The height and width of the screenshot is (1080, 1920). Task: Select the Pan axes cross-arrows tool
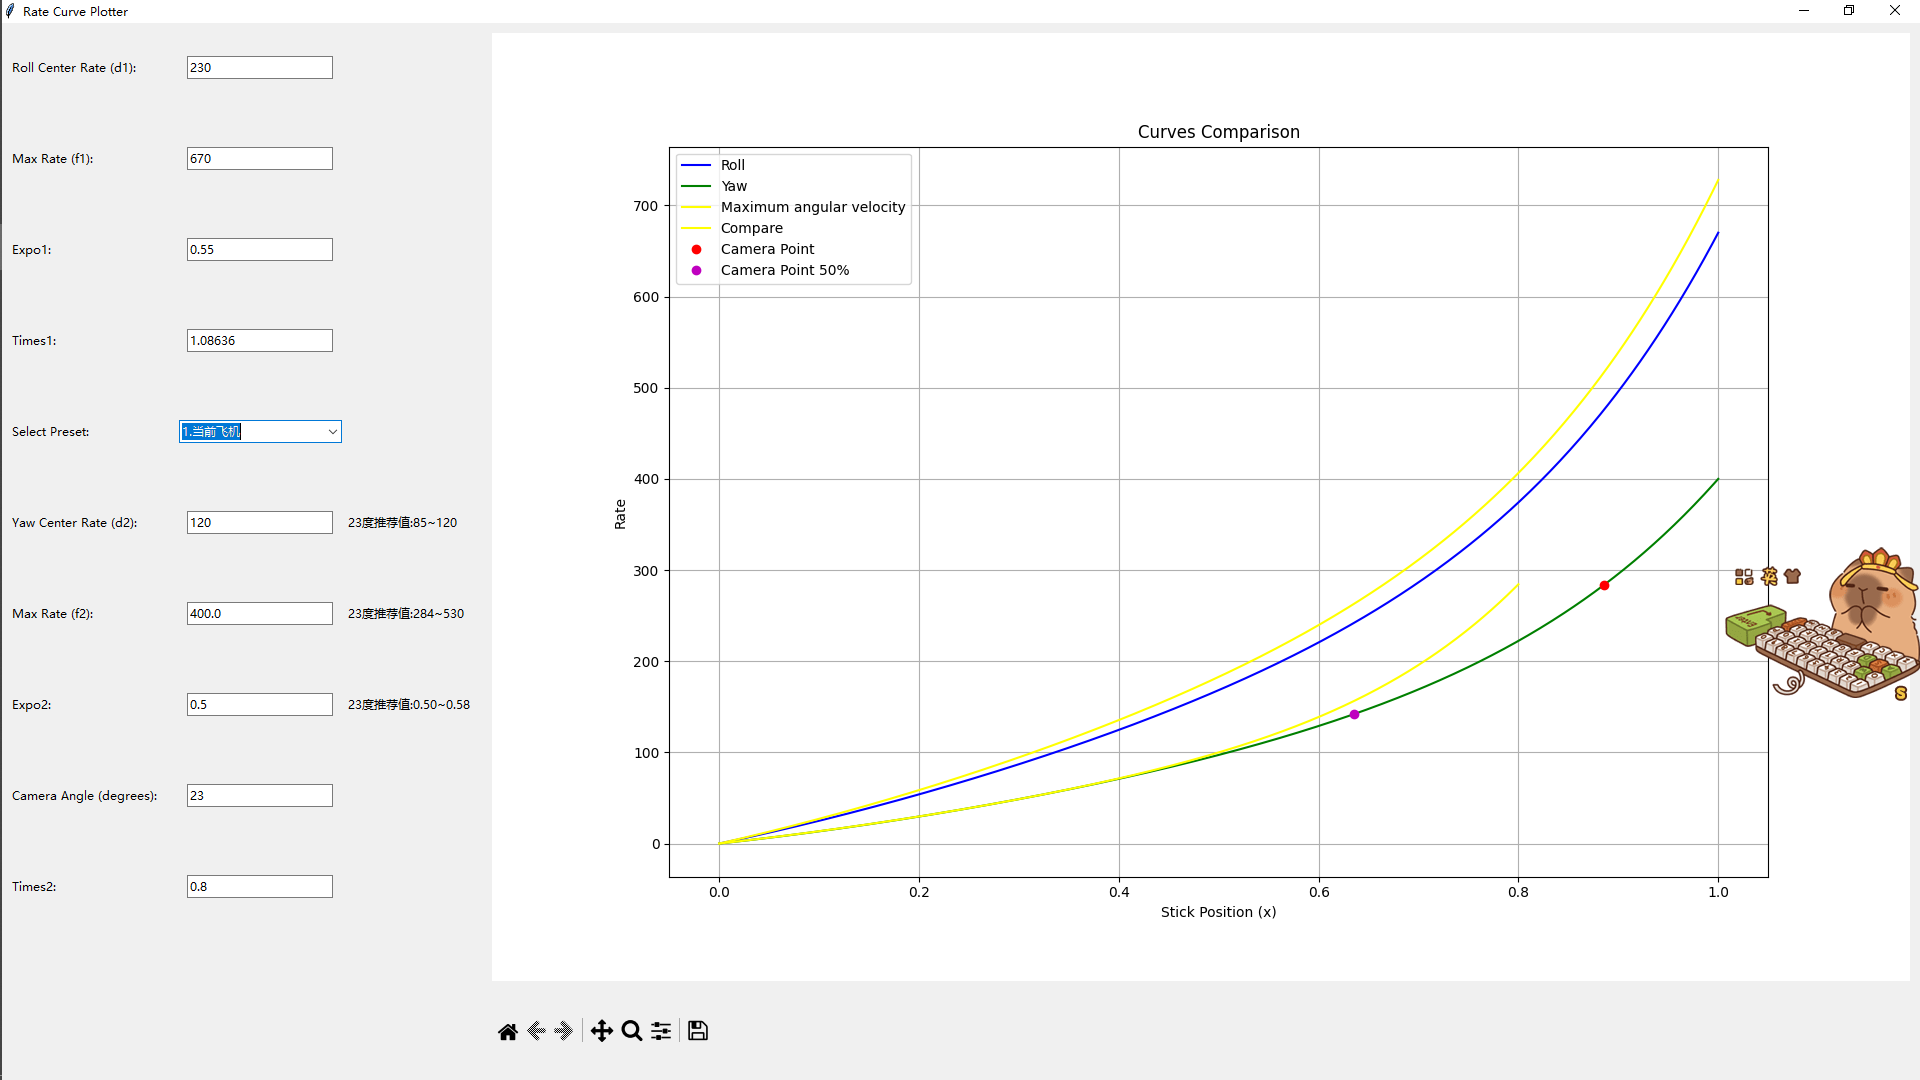point(601,1031)
